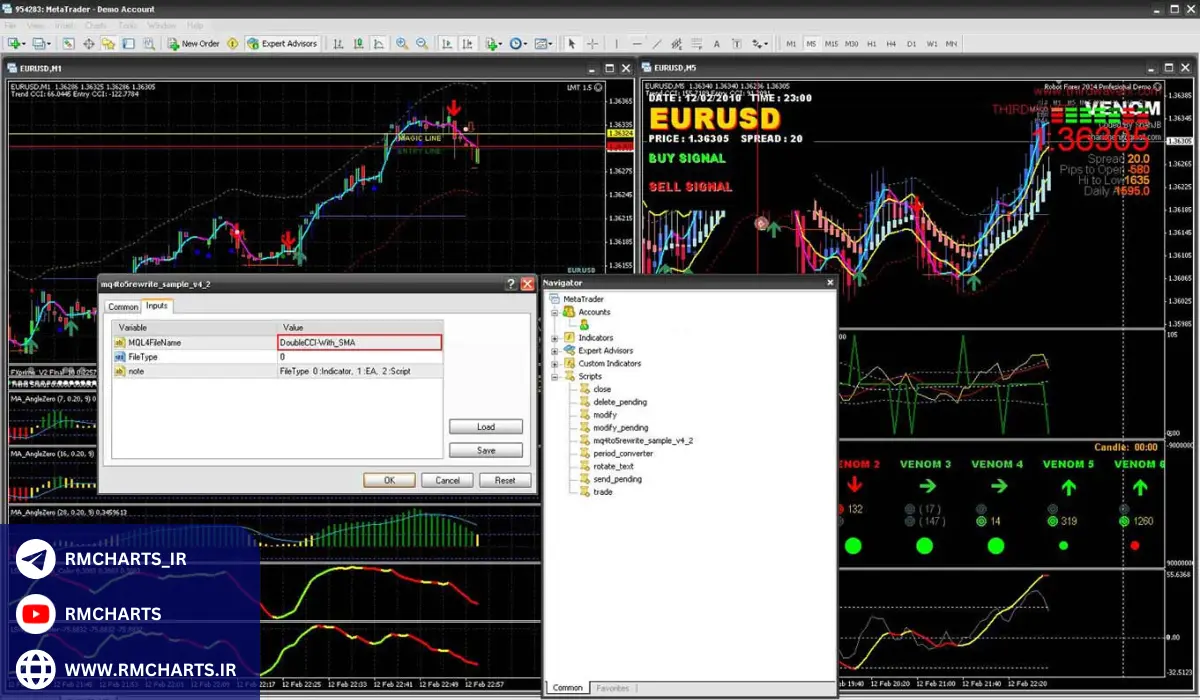The image size is (1200, 700).
Task: Switch chart timeframe to H1
Action: coord(872,44)
